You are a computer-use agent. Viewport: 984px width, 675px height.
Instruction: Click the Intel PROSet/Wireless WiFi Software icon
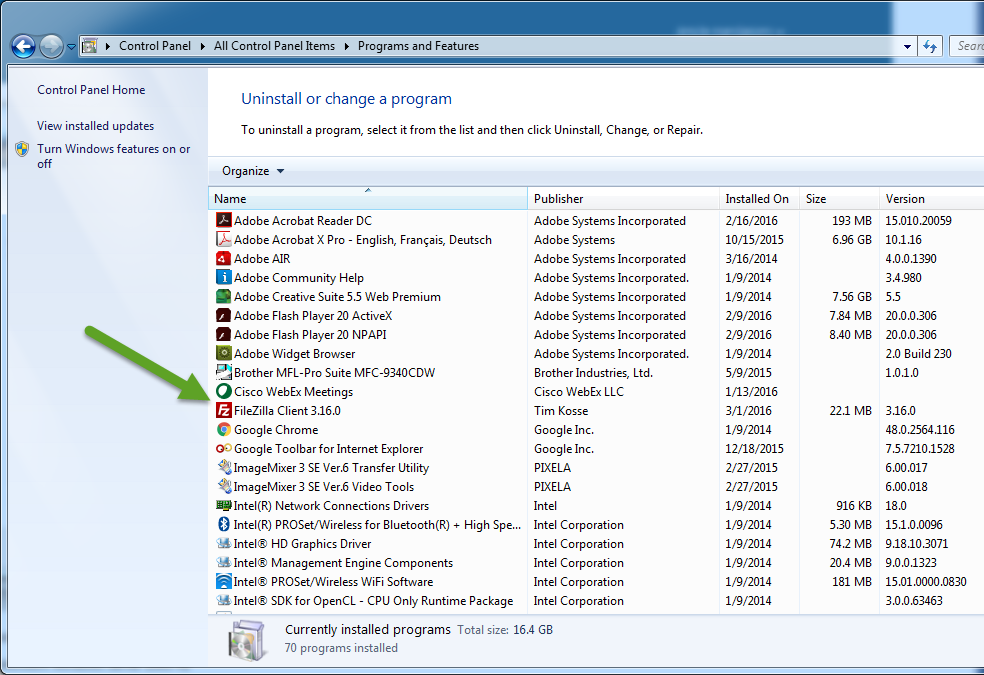(x=223, y=582)
